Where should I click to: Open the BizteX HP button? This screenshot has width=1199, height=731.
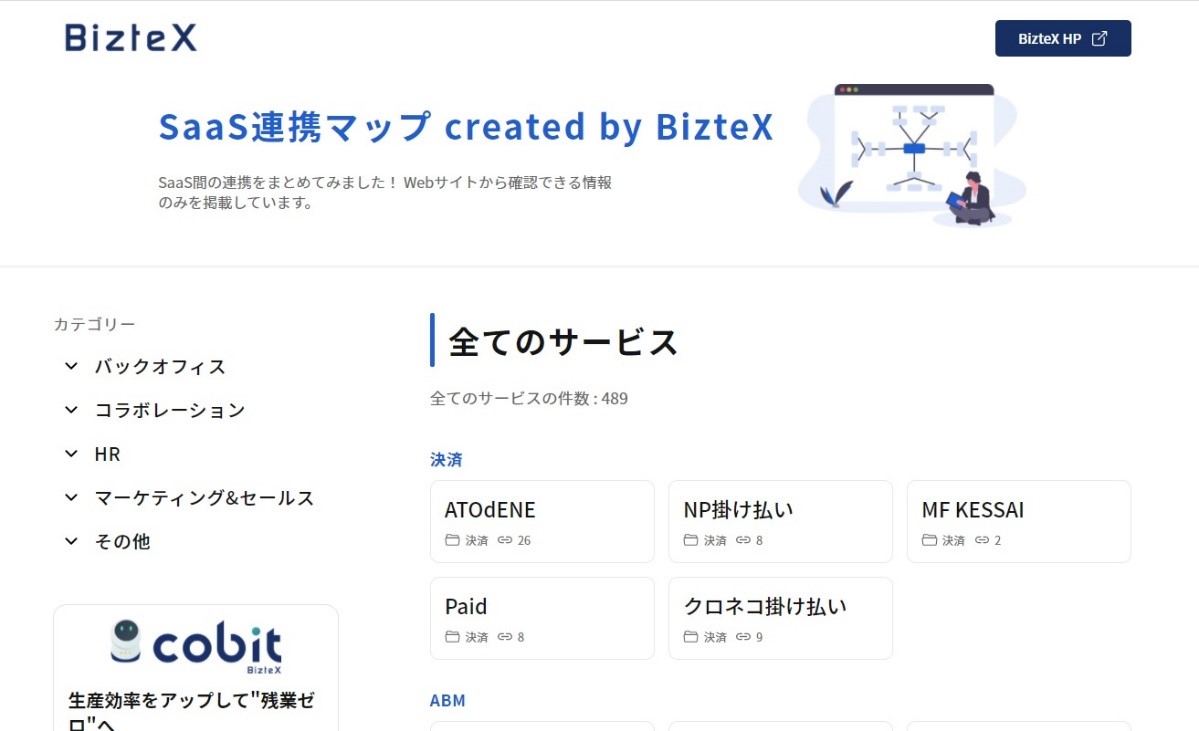click(x=1063, y=38)
